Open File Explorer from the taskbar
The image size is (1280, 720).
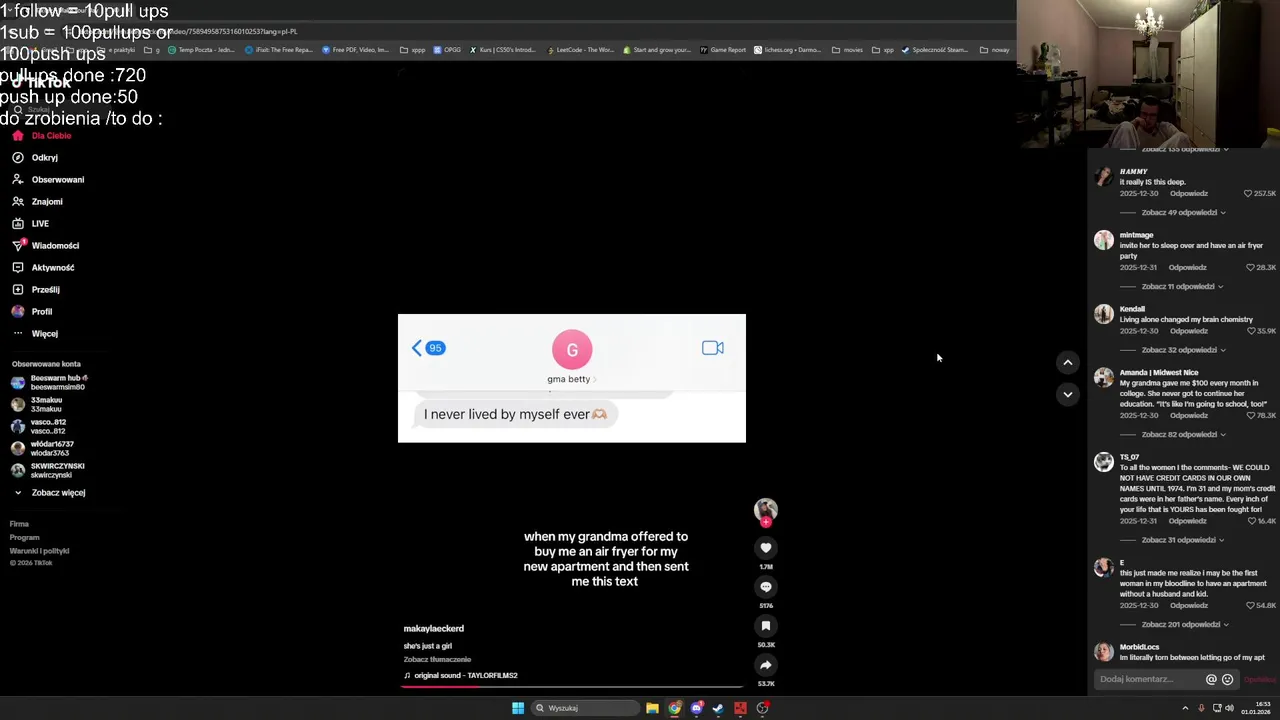(652, 708)
